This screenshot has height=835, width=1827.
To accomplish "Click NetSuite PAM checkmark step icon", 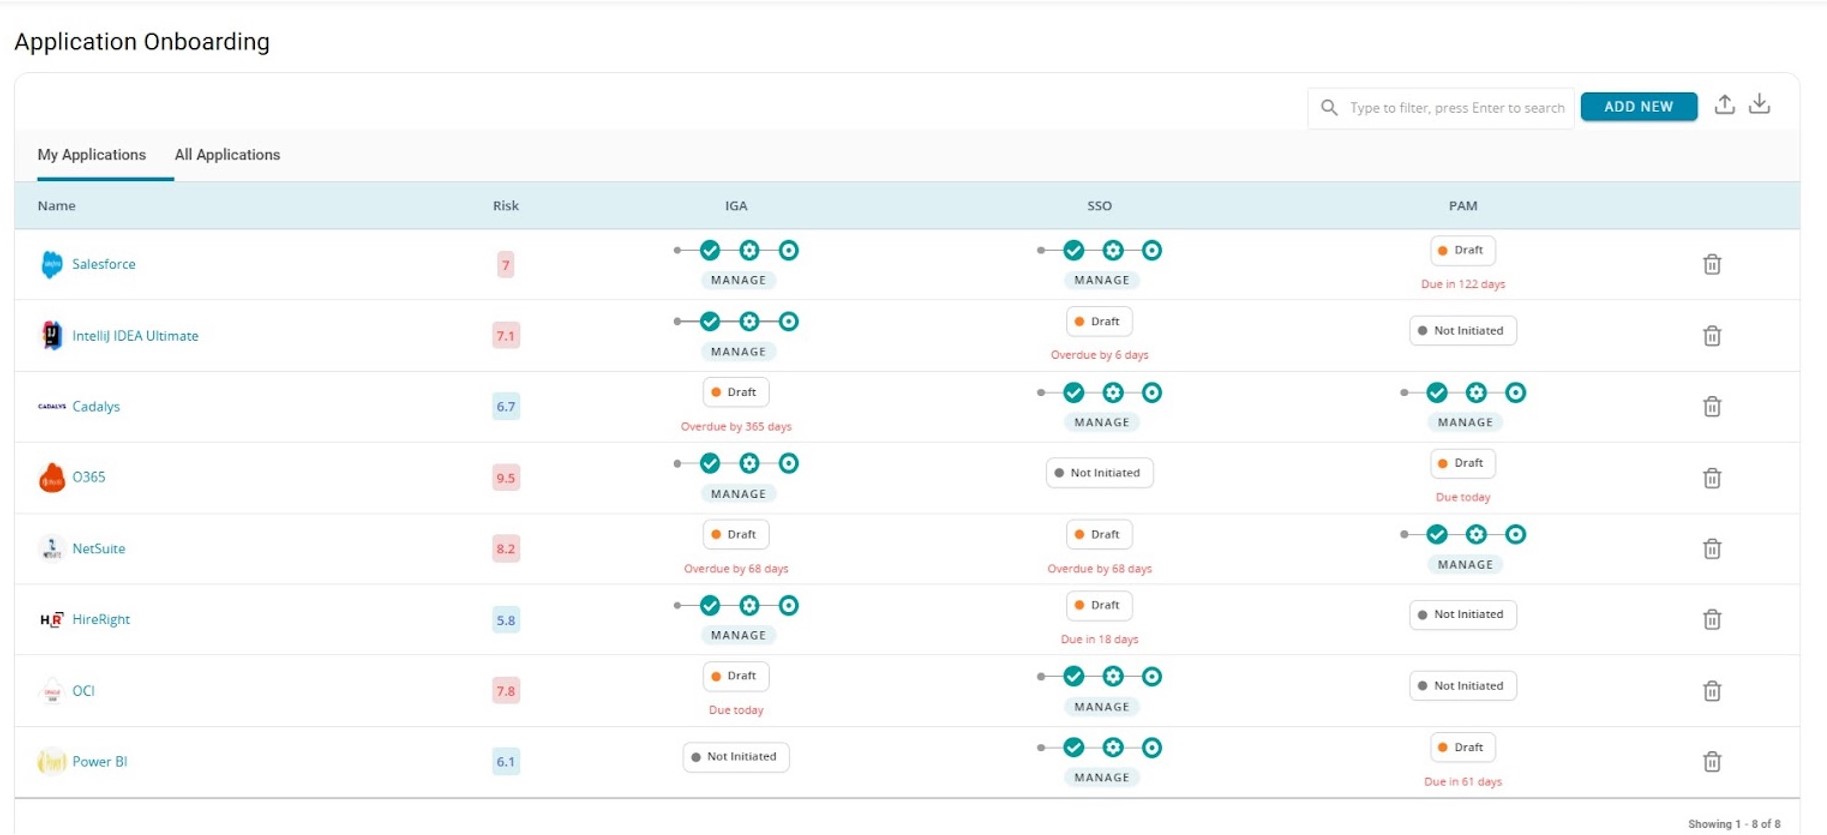I will 1437,534.
